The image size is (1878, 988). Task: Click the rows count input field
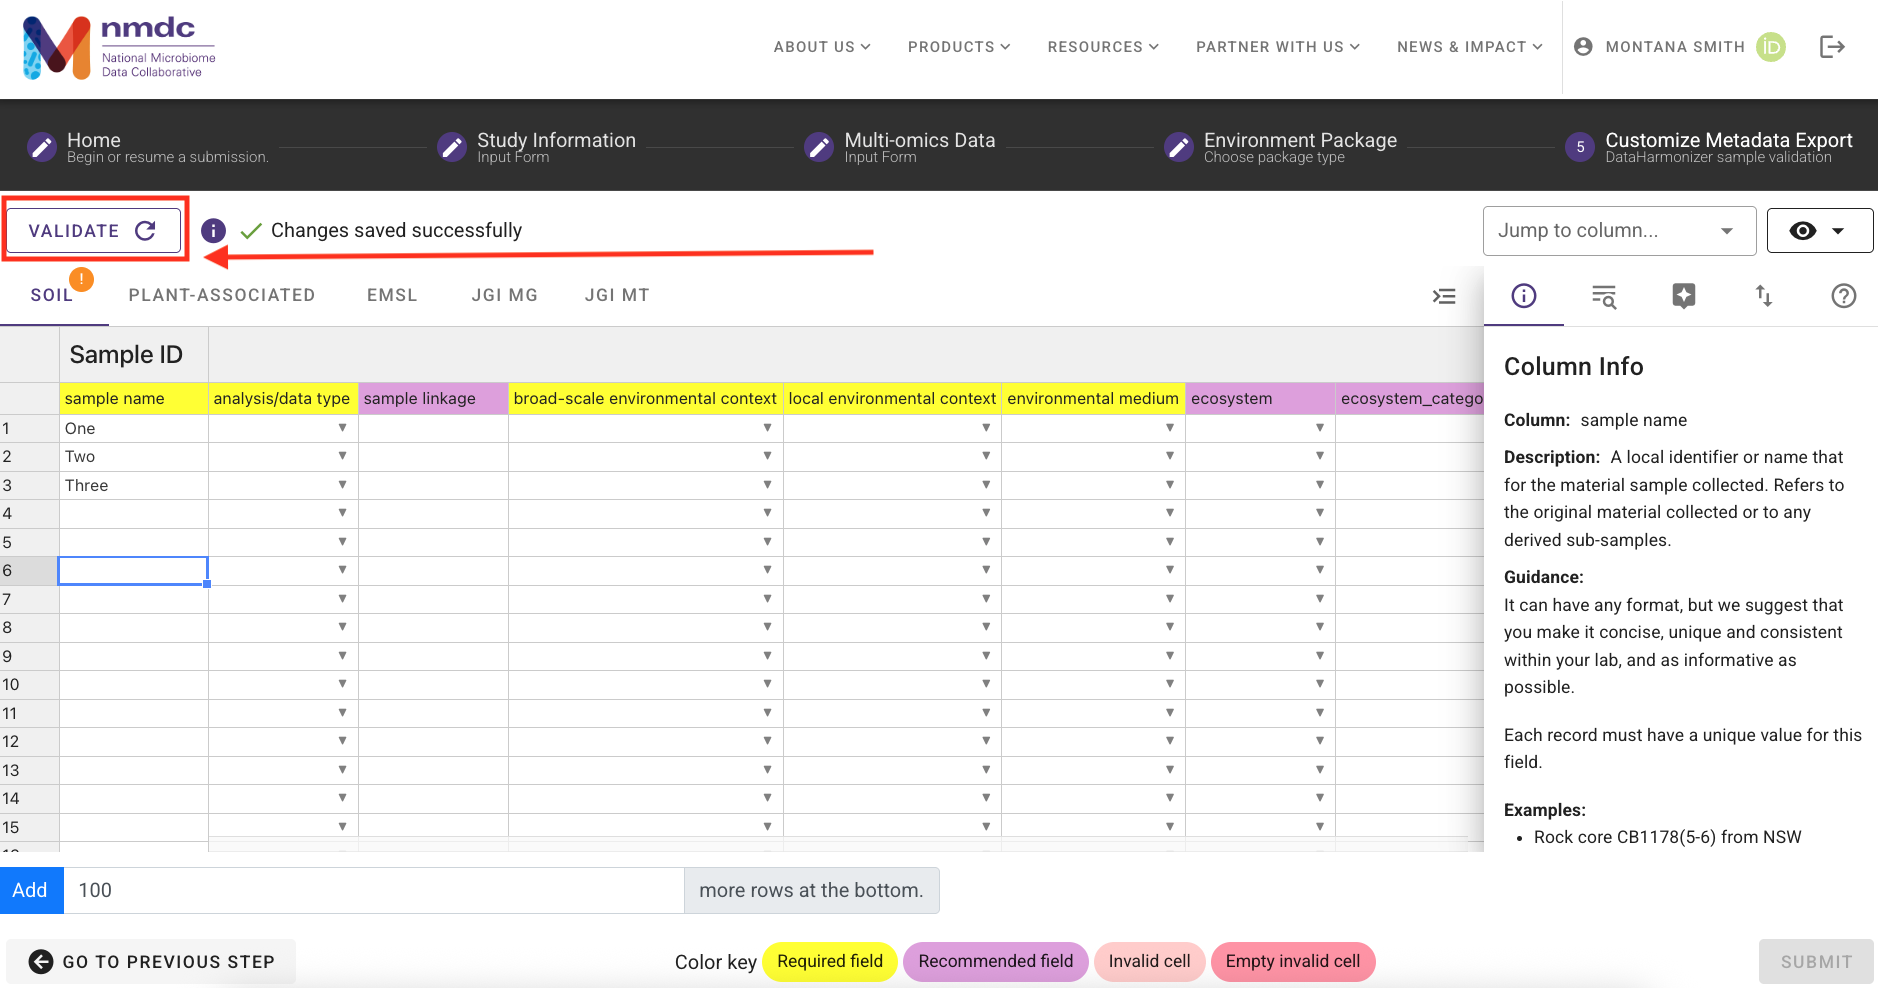click(x=374, y=890)
